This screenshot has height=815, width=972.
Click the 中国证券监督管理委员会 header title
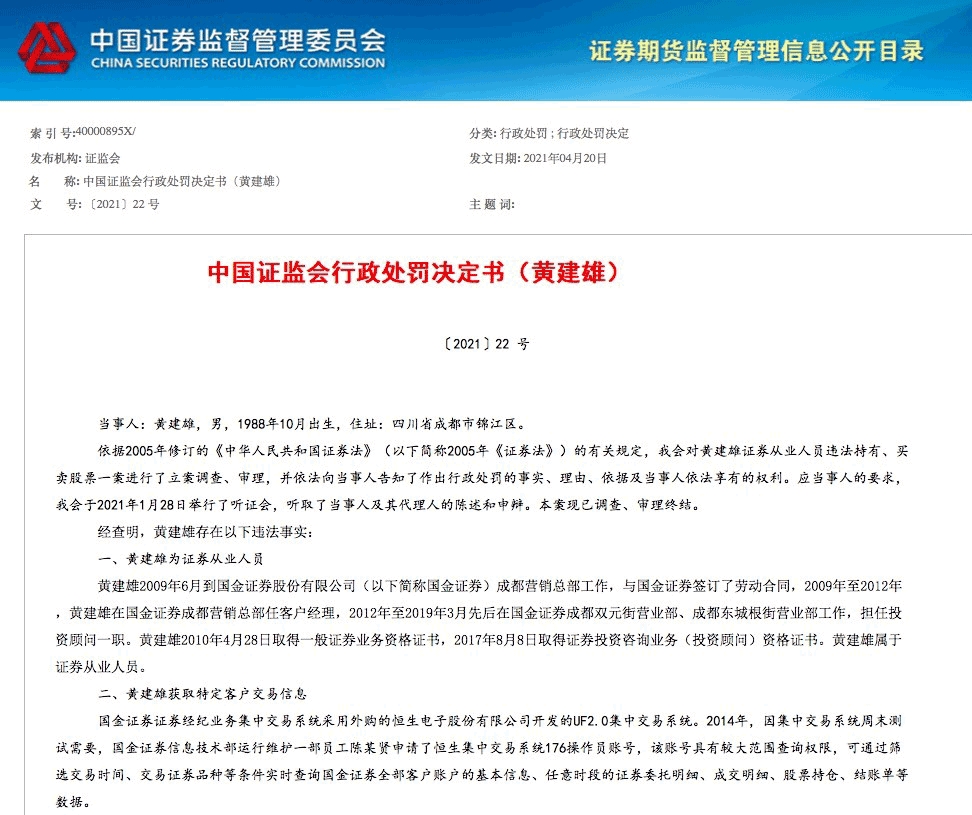(238, 40)
